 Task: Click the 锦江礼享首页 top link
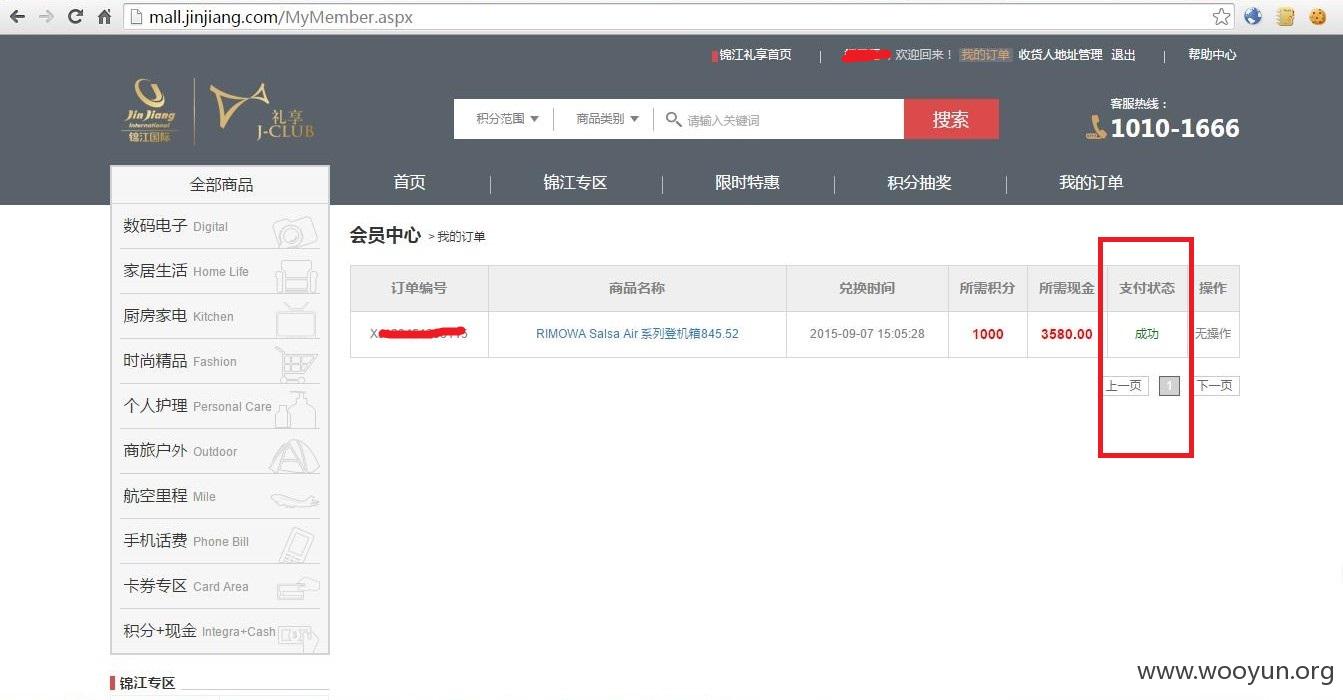tap(755, 55)
